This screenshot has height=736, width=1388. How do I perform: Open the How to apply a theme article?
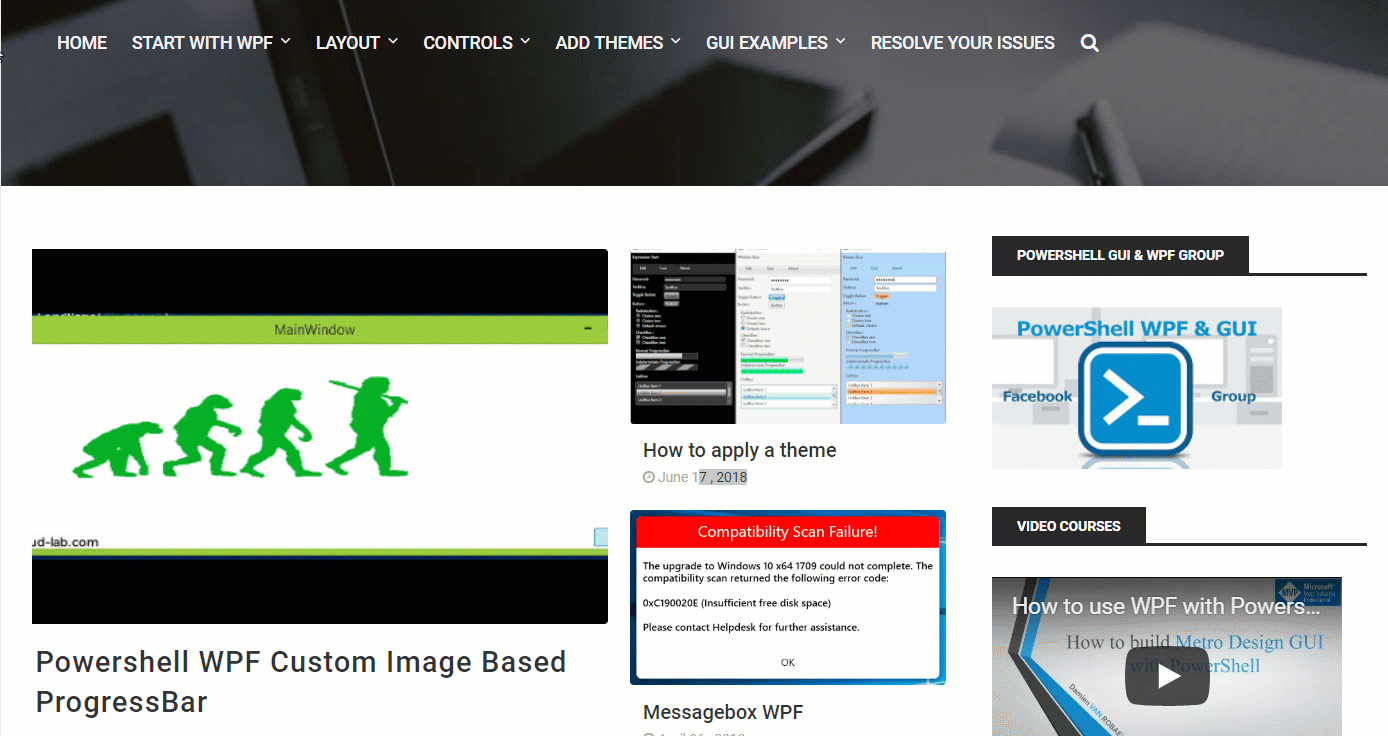(739, 450)
